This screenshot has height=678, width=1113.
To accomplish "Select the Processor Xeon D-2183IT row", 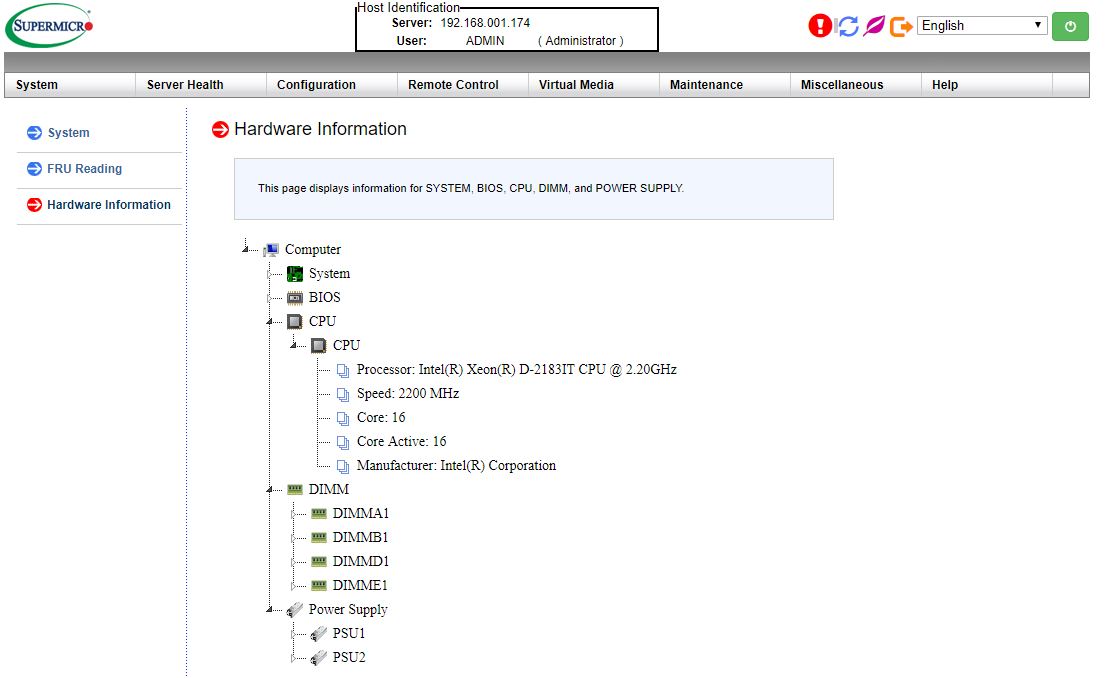I will 516,369.
